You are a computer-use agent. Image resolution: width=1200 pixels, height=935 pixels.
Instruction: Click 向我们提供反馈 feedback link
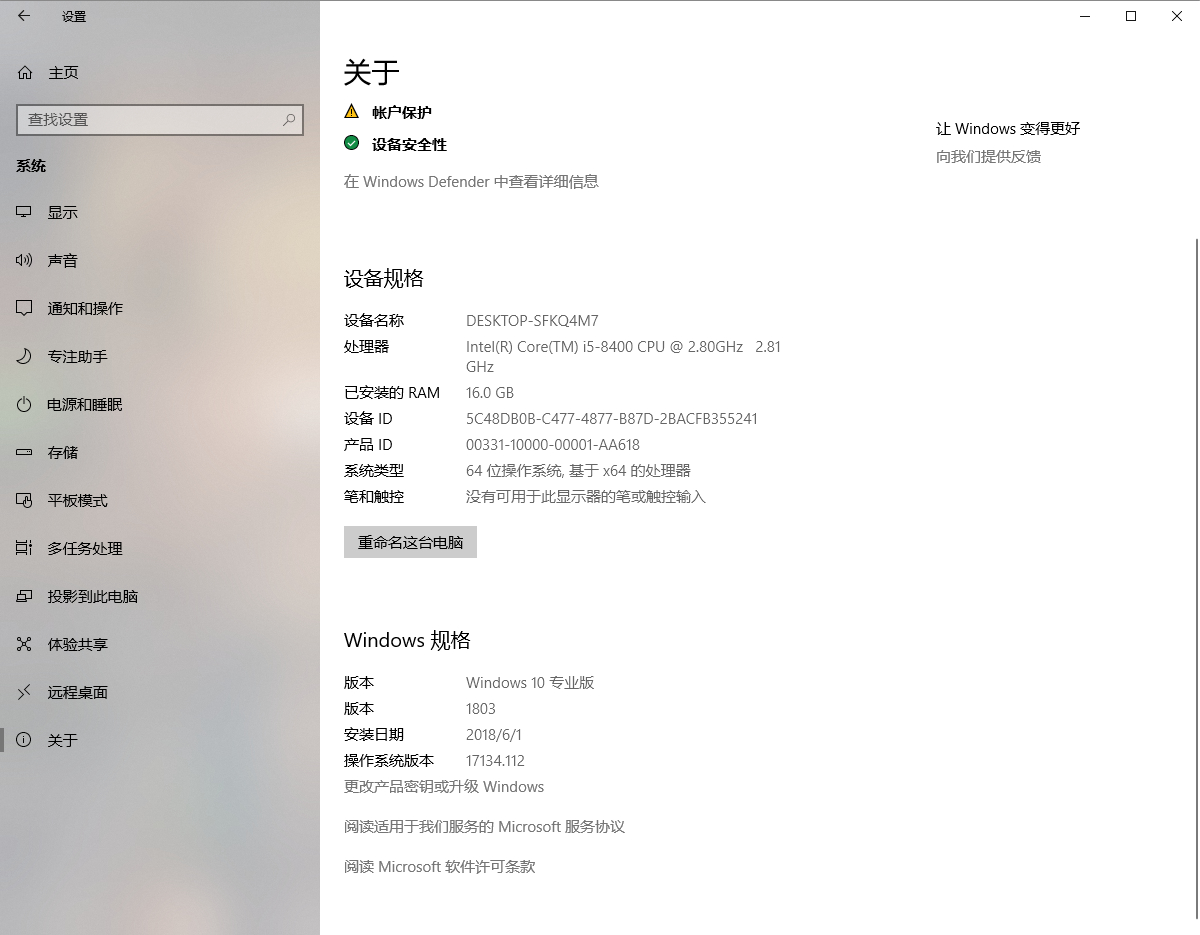coord(988,157)
